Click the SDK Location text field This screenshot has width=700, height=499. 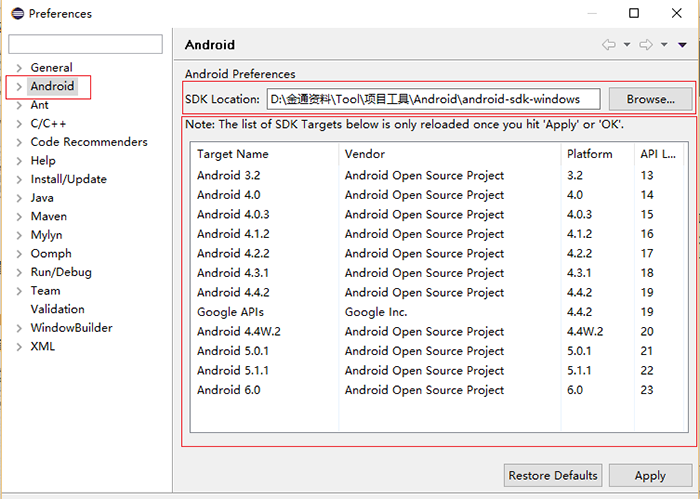pyautogui.click(x=432, y=99)
